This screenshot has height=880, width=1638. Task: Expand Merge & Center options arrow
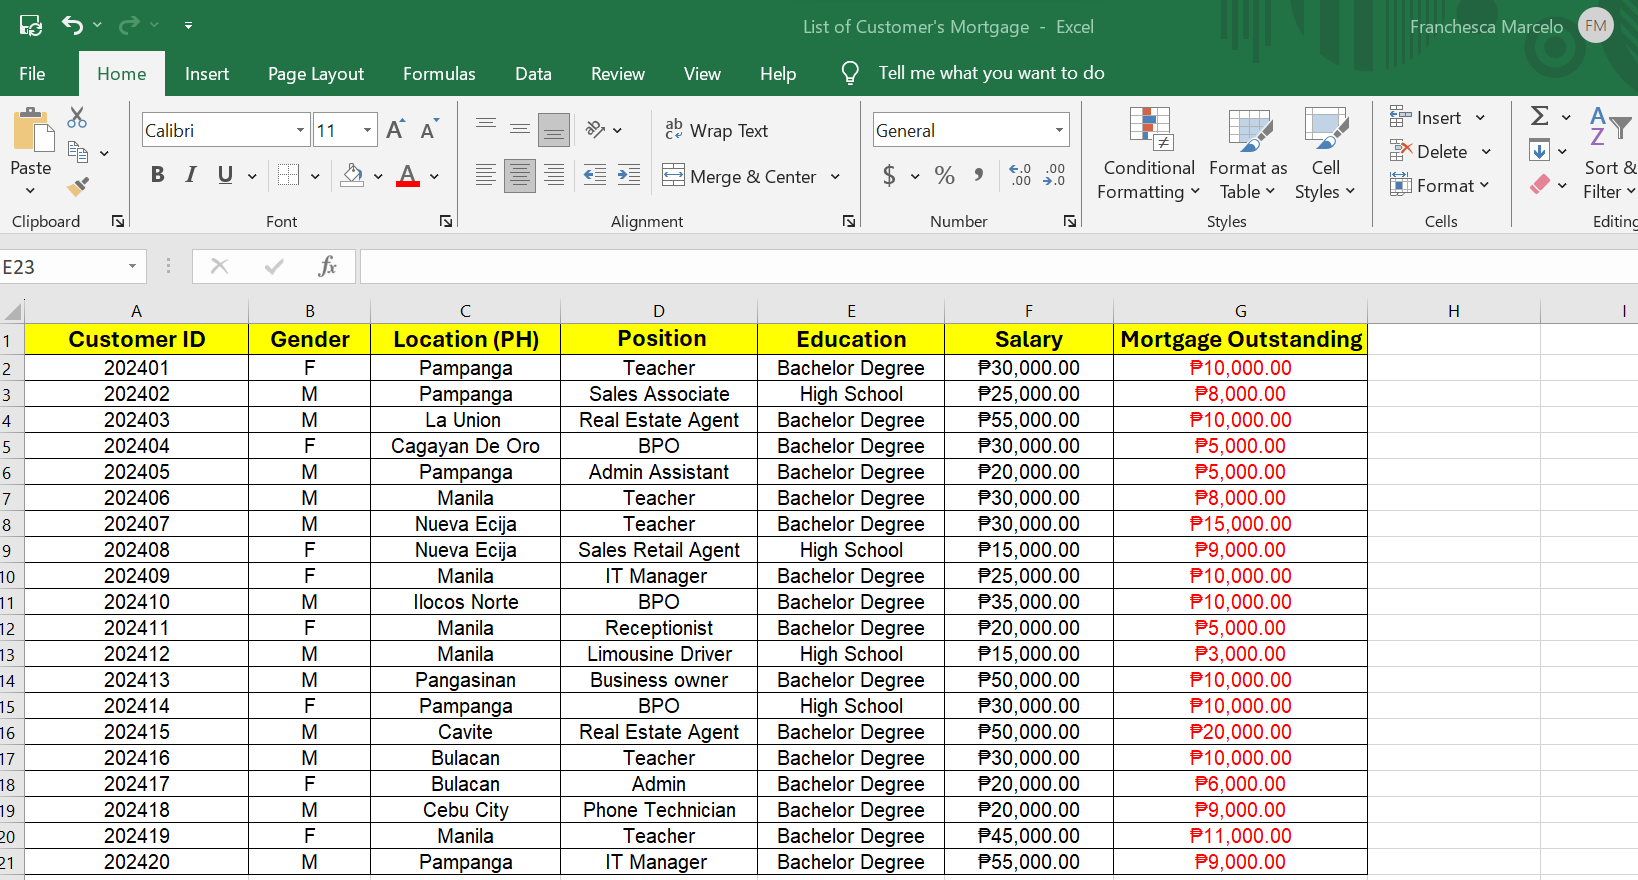[x=835, y=176]
